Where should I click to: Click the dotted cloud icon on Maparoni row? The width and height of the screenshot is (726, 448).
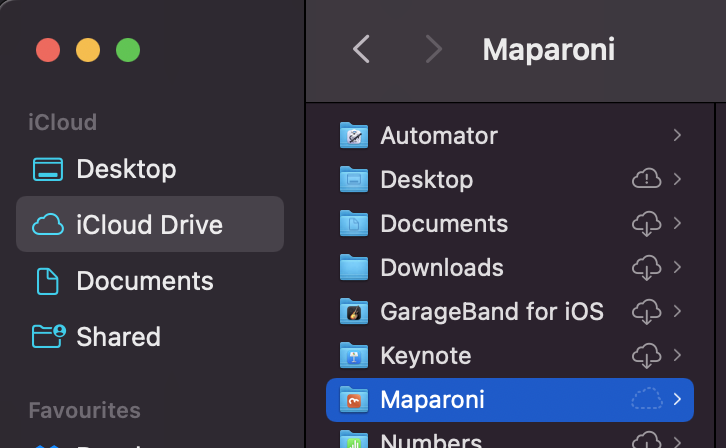pyautogui.click(x=646, y=398)
